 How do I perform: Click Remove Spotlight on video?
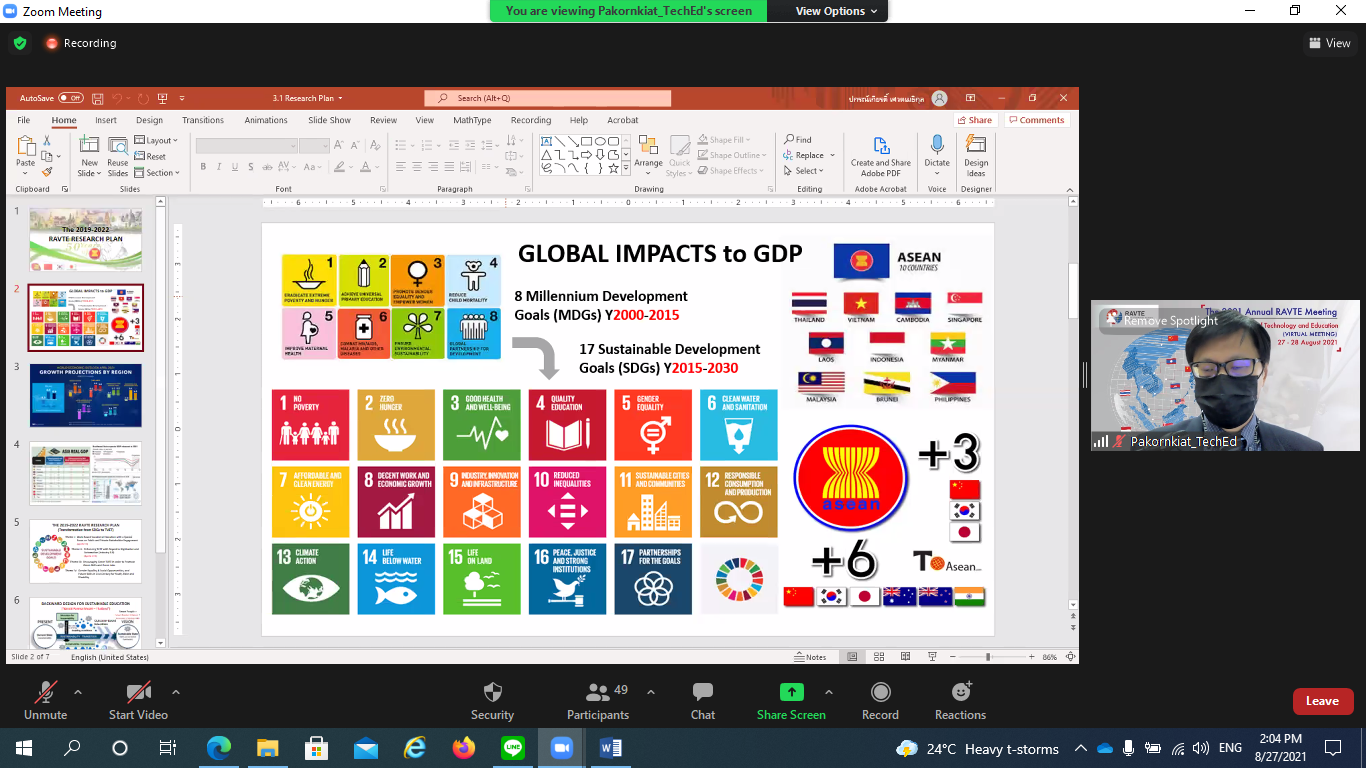click(x=1160, y=321)
